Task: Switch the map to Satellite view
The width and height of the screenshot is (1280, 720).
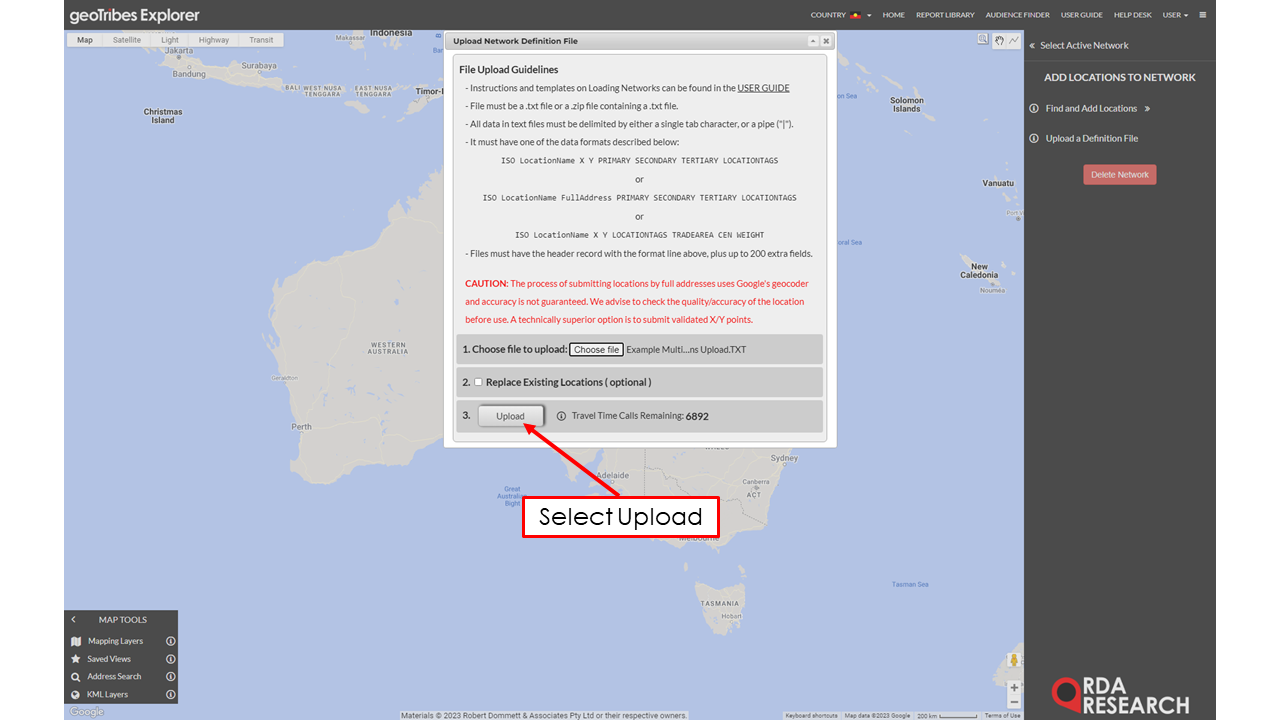Action: [x=127, y=40]
